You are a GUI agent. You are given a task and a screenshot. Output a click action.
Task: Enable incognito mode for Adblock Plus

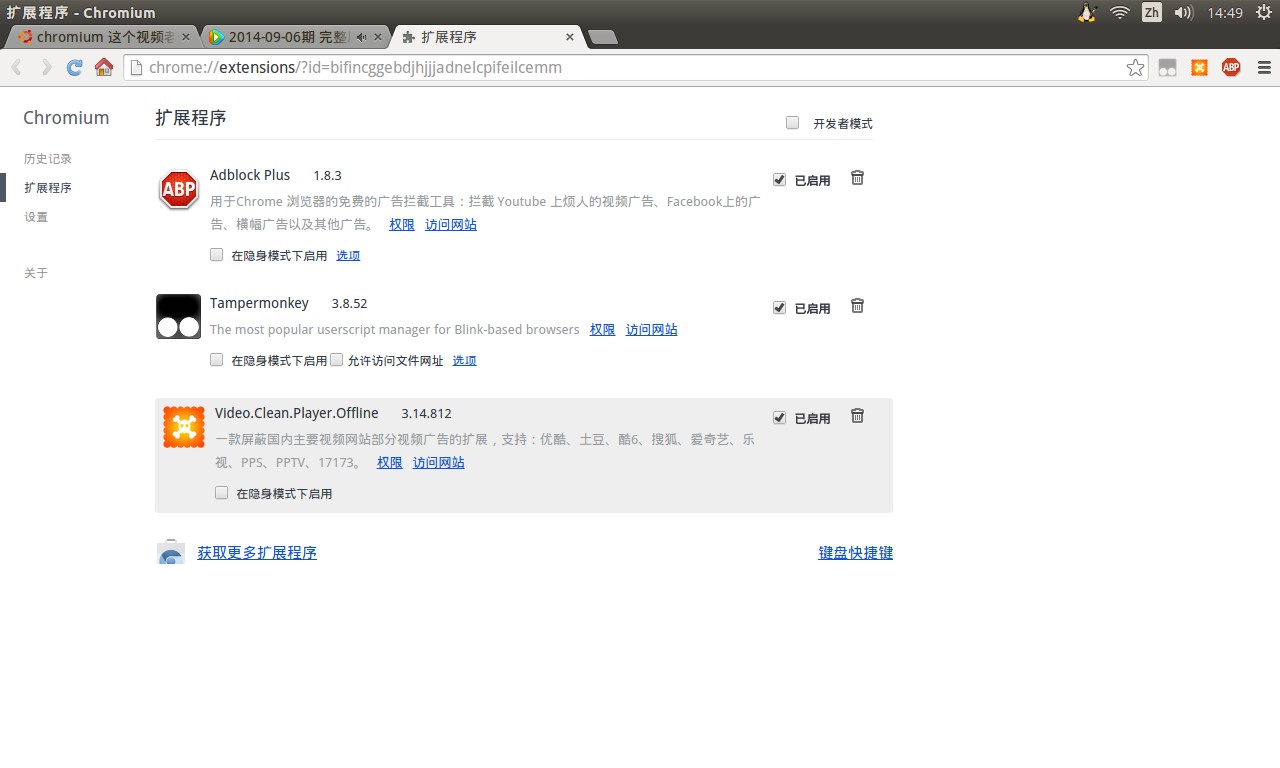click(x=216, y=254)
